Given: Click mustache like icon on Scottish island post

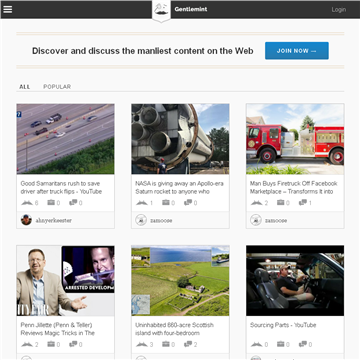Looking at the screenshot, I should tap(142, 344).
